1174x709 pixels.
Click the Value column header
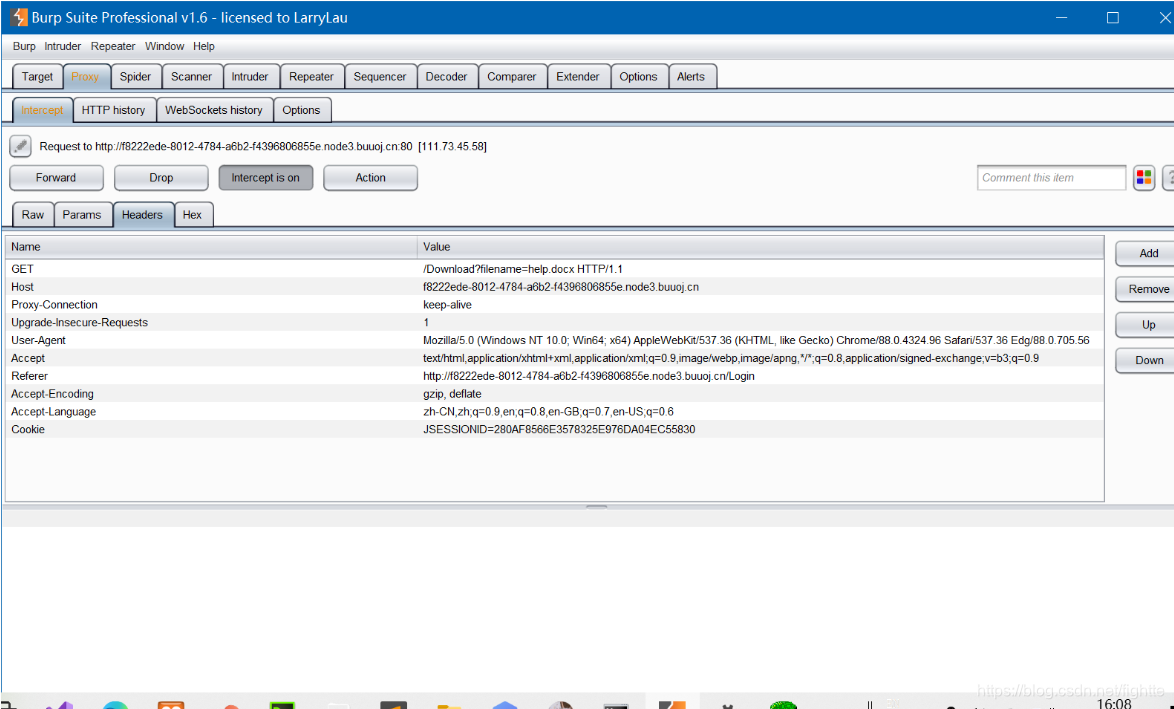[760, 247]
